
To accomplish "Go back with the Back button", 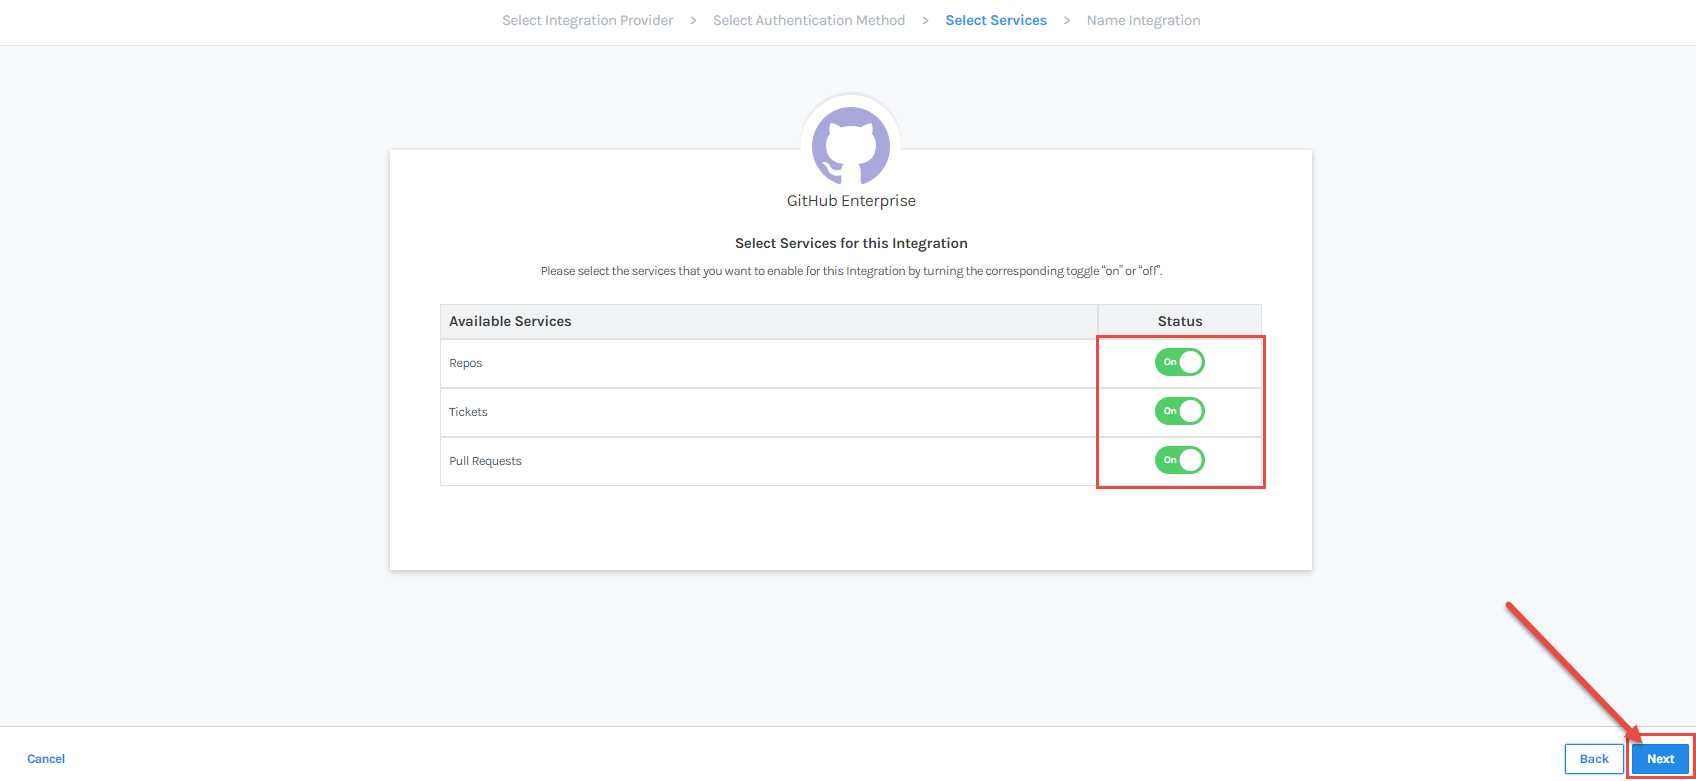I will [x=1594, y=759].
